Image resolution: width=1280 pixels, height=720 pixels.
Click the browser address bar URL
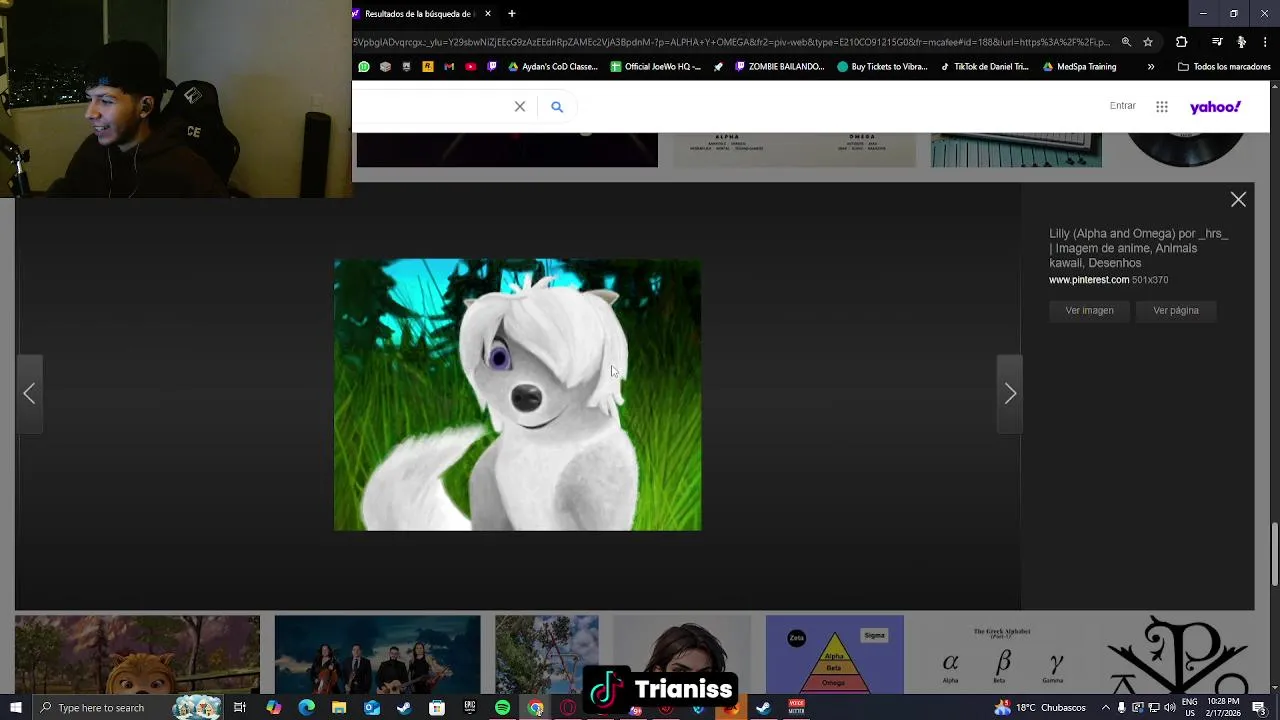pos(730,42)
